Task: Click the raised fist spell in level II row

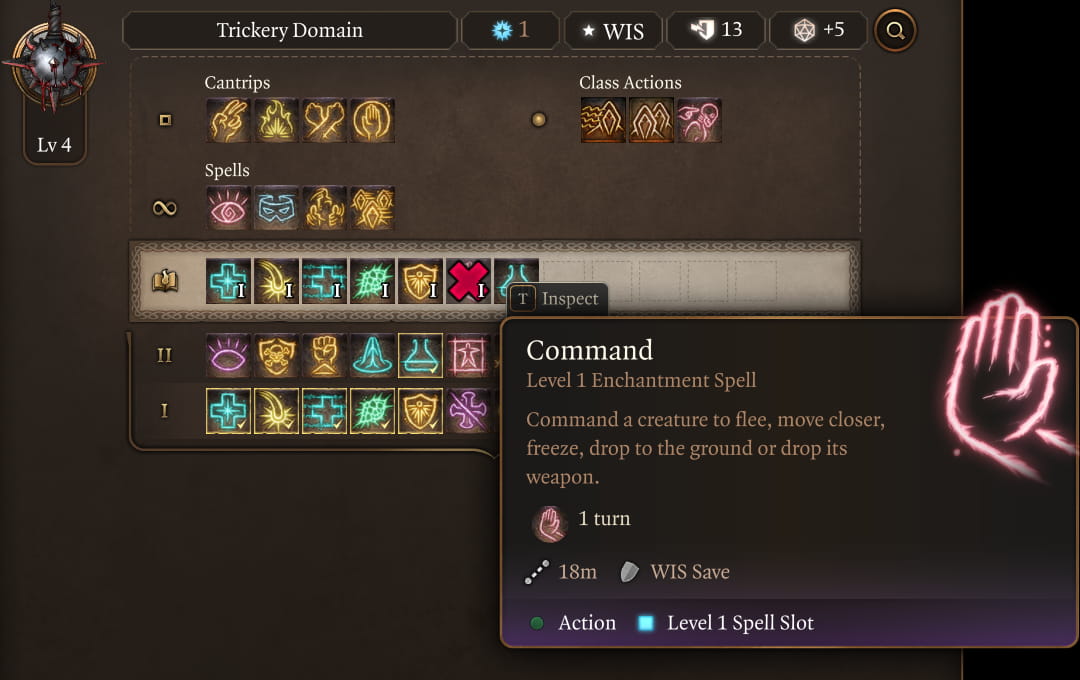Action: 325,355
